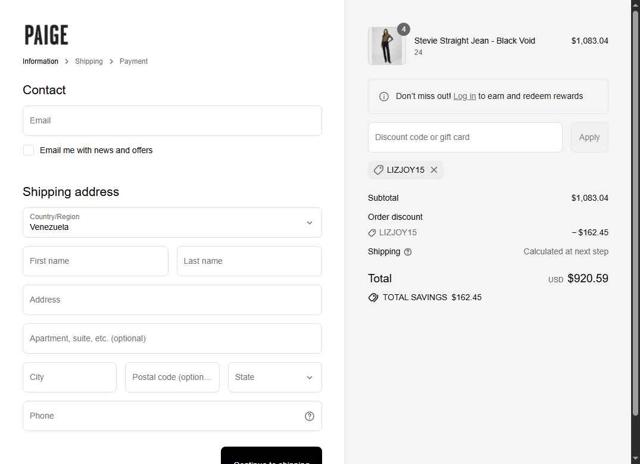Click the order discount value -$162.45
Viewport: 640px width, 464px height.
coord(590,233)
